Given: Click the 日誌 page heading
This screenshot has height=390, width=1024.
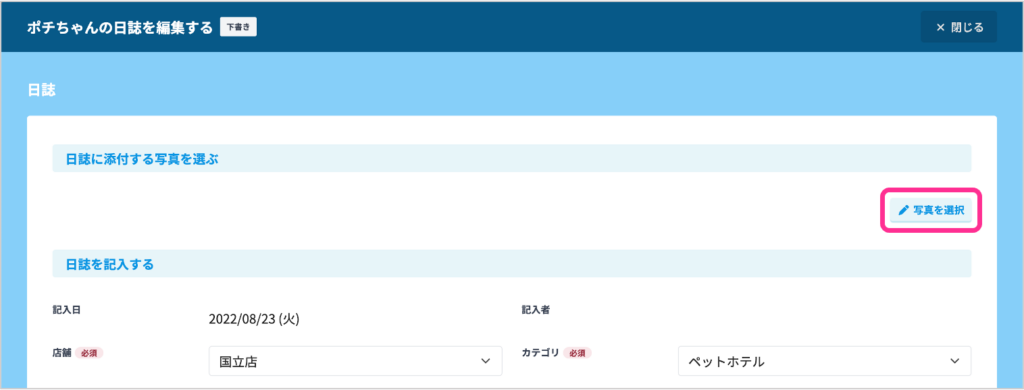Looking at the screenshot, I should [41, 90].
